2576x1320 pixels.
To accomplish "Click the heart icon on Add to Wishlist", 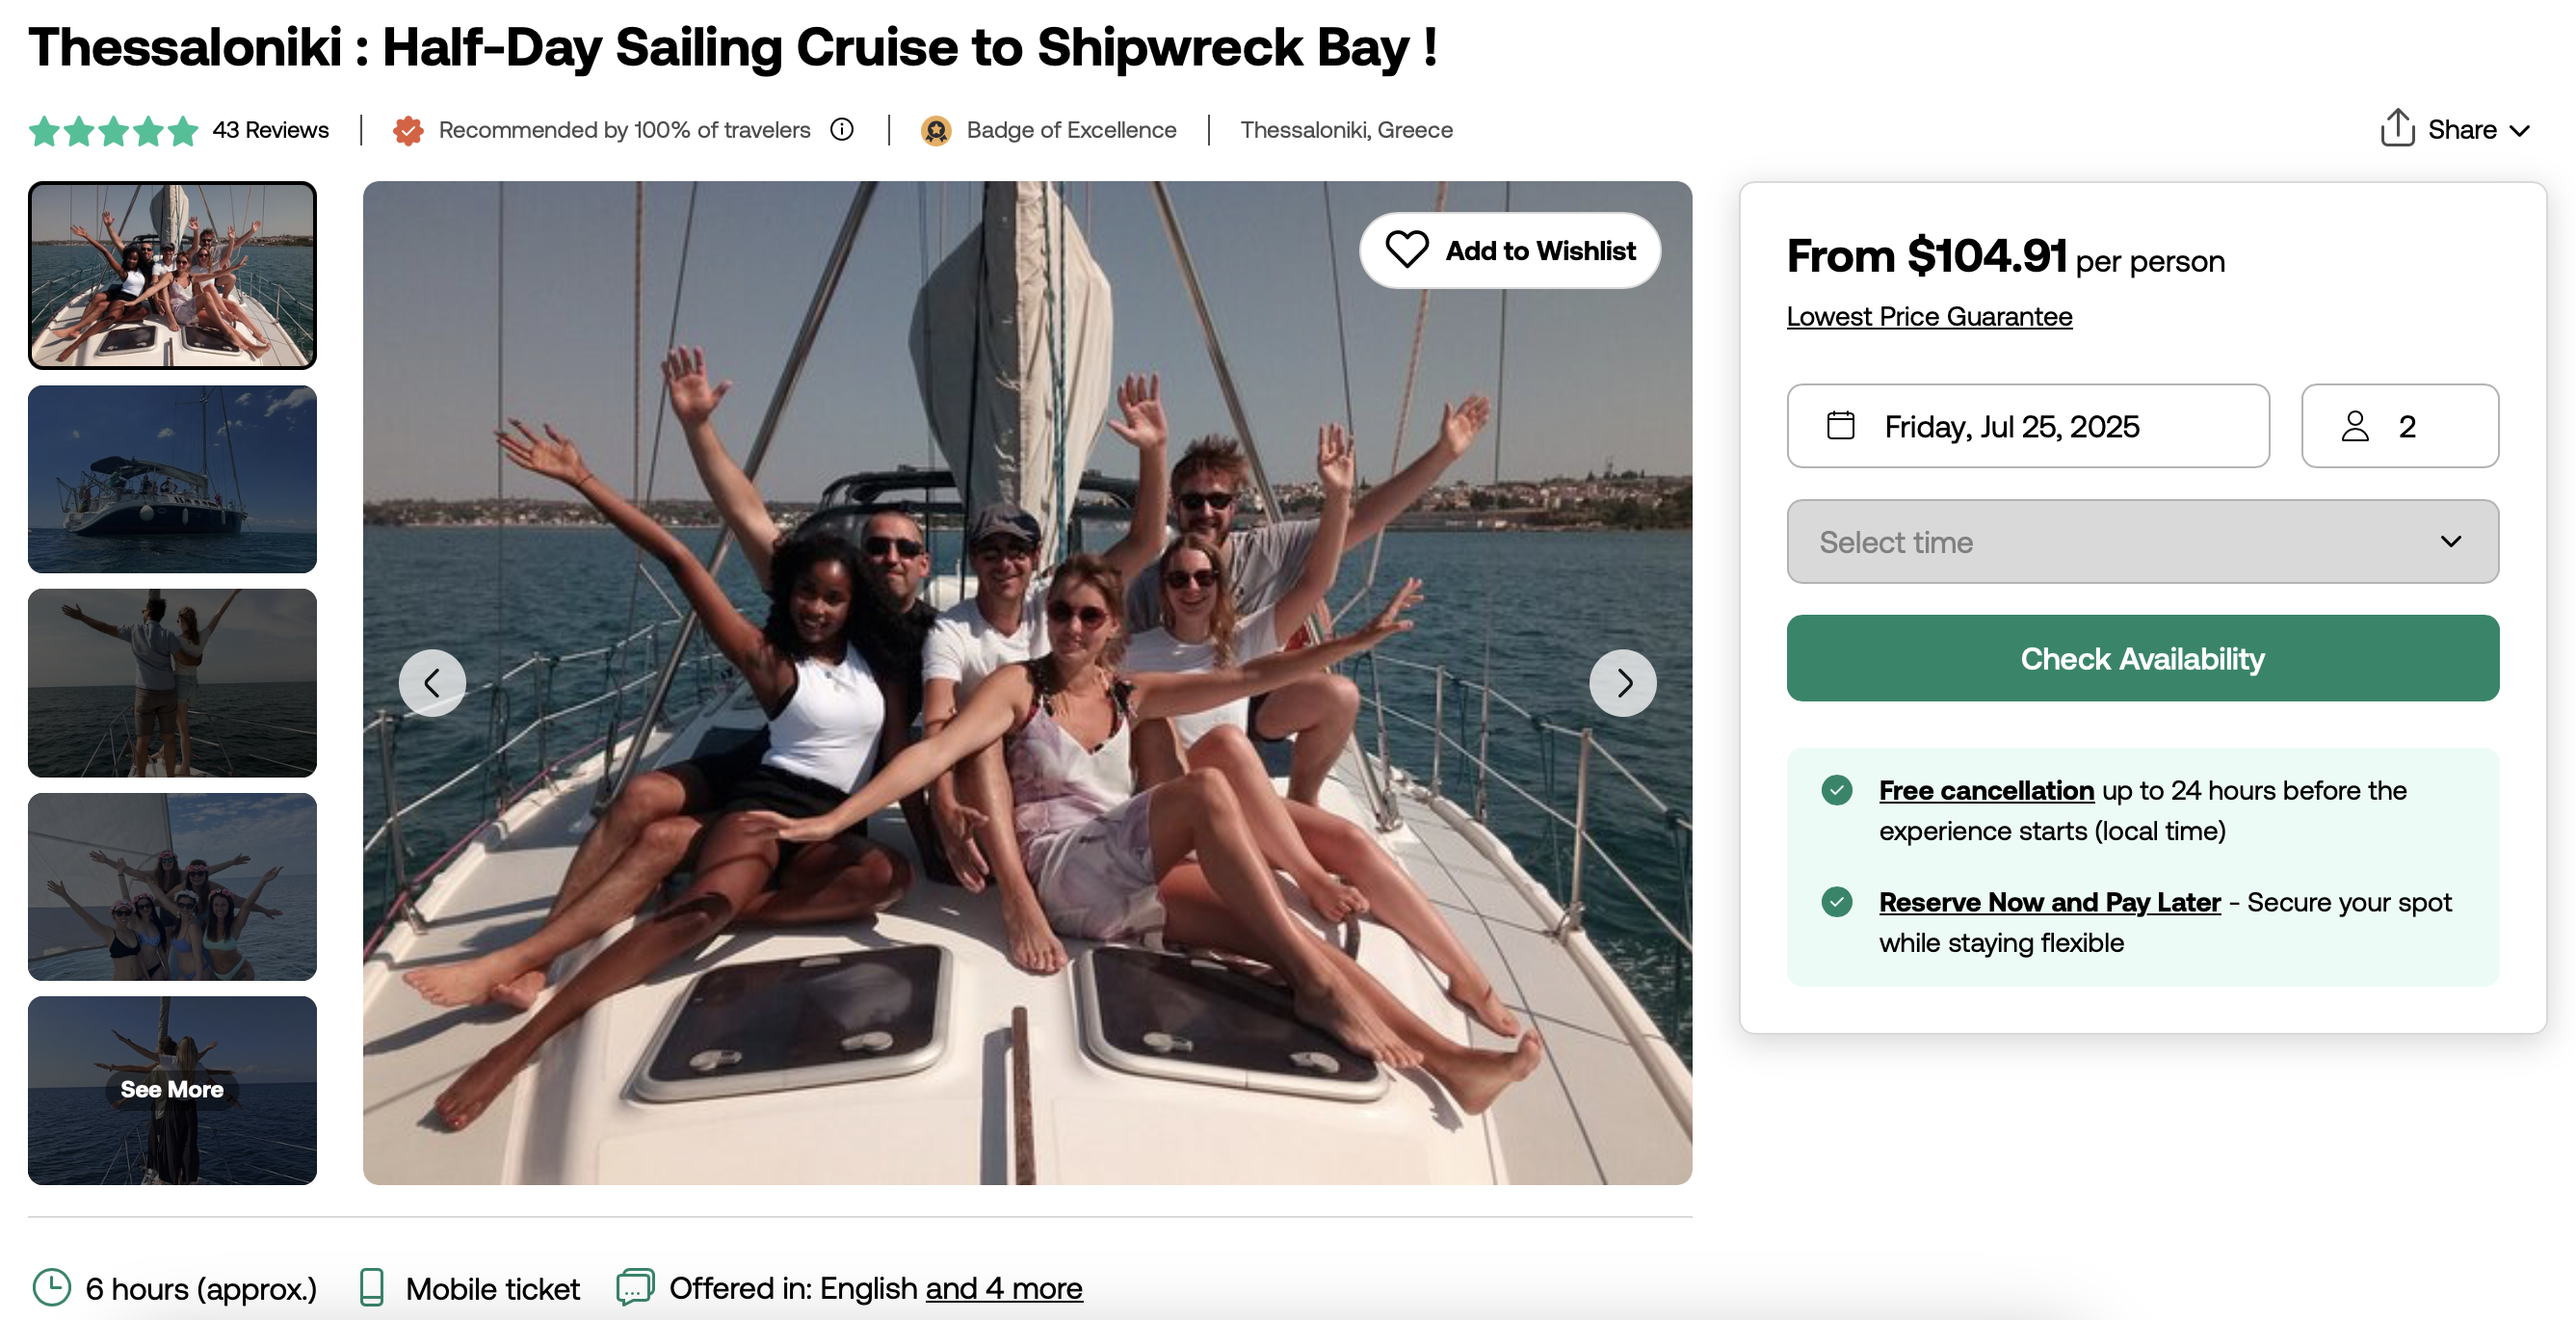I will 1407,250.
